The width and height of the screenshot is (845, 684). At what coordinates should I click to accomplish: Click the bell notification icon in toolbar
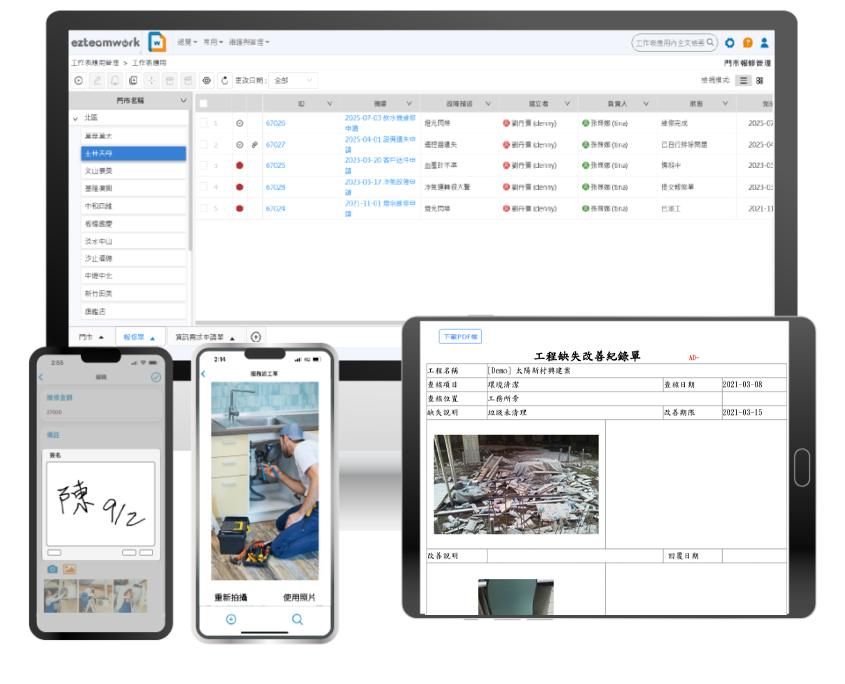pos(115,81)
